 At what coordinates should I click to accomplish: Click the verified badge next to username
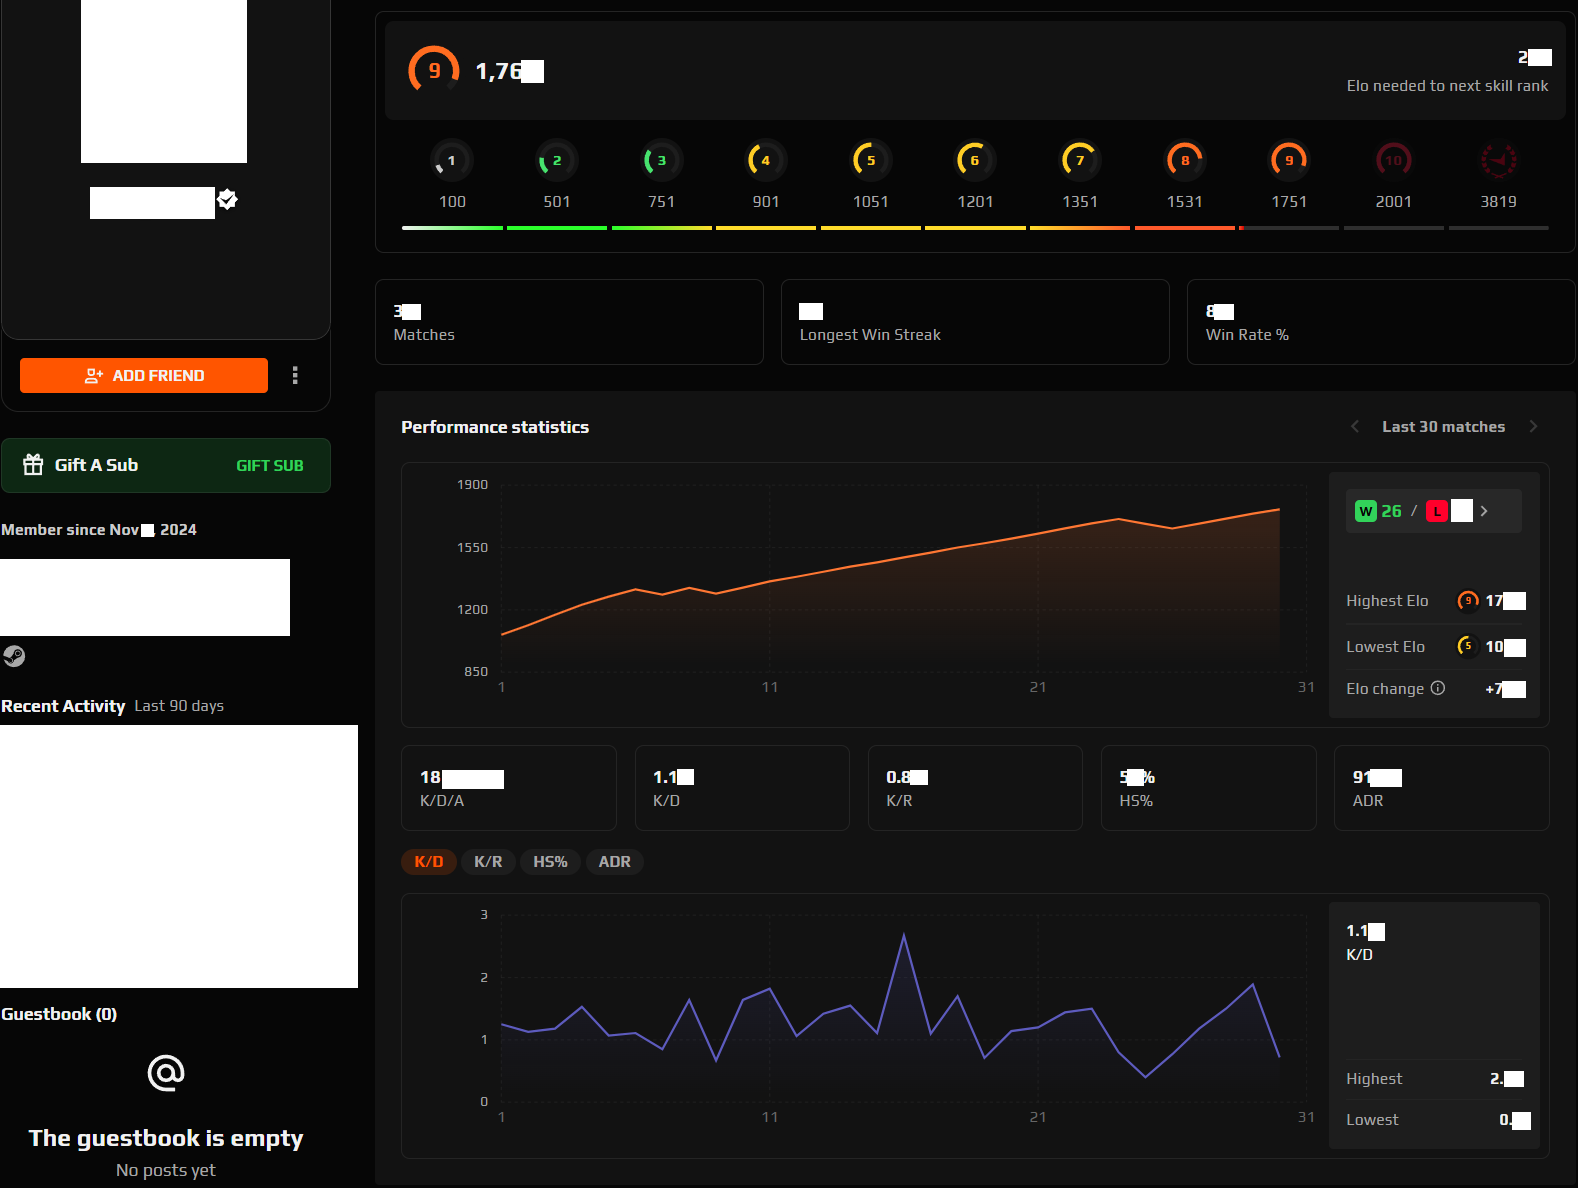click(228, 199)
